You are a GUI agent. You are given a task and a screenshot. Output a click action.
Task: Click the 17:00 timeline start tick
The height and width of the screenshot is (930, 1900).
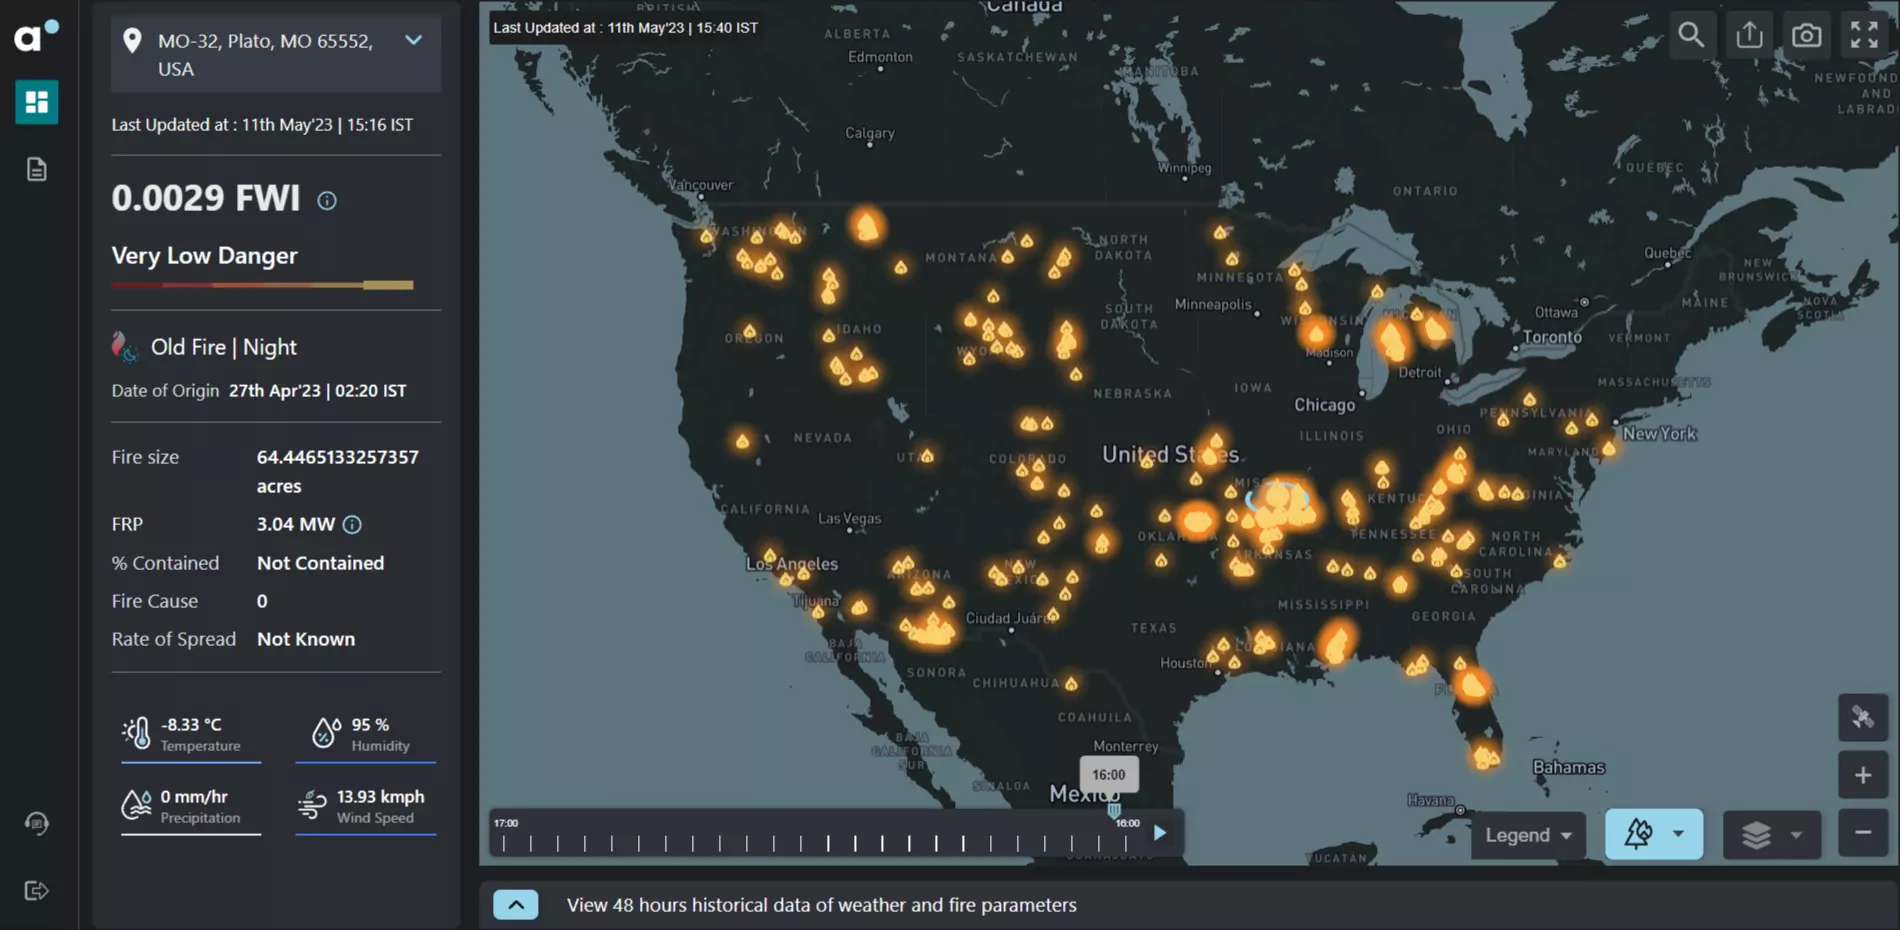[504, 843]
